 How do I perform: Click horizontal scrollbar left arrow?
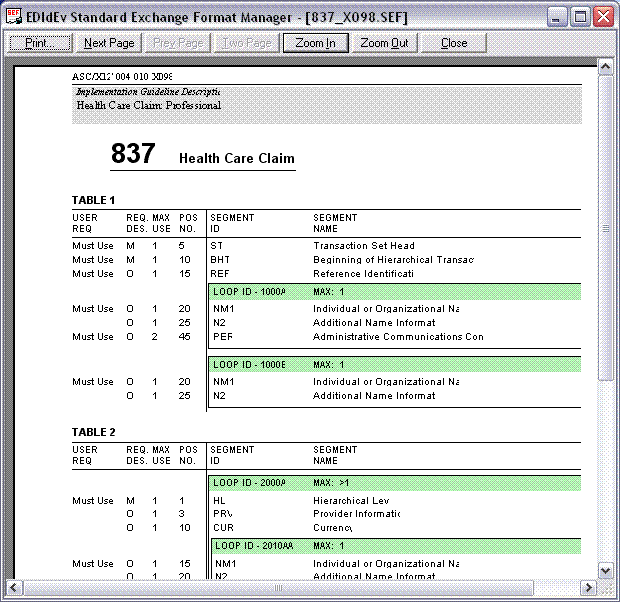coord(14,588)
